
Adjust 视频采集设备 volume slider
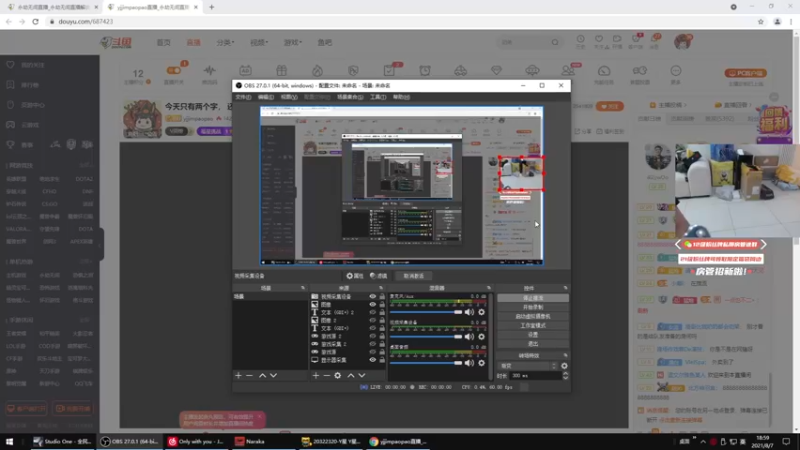click(x=426, y=337)
